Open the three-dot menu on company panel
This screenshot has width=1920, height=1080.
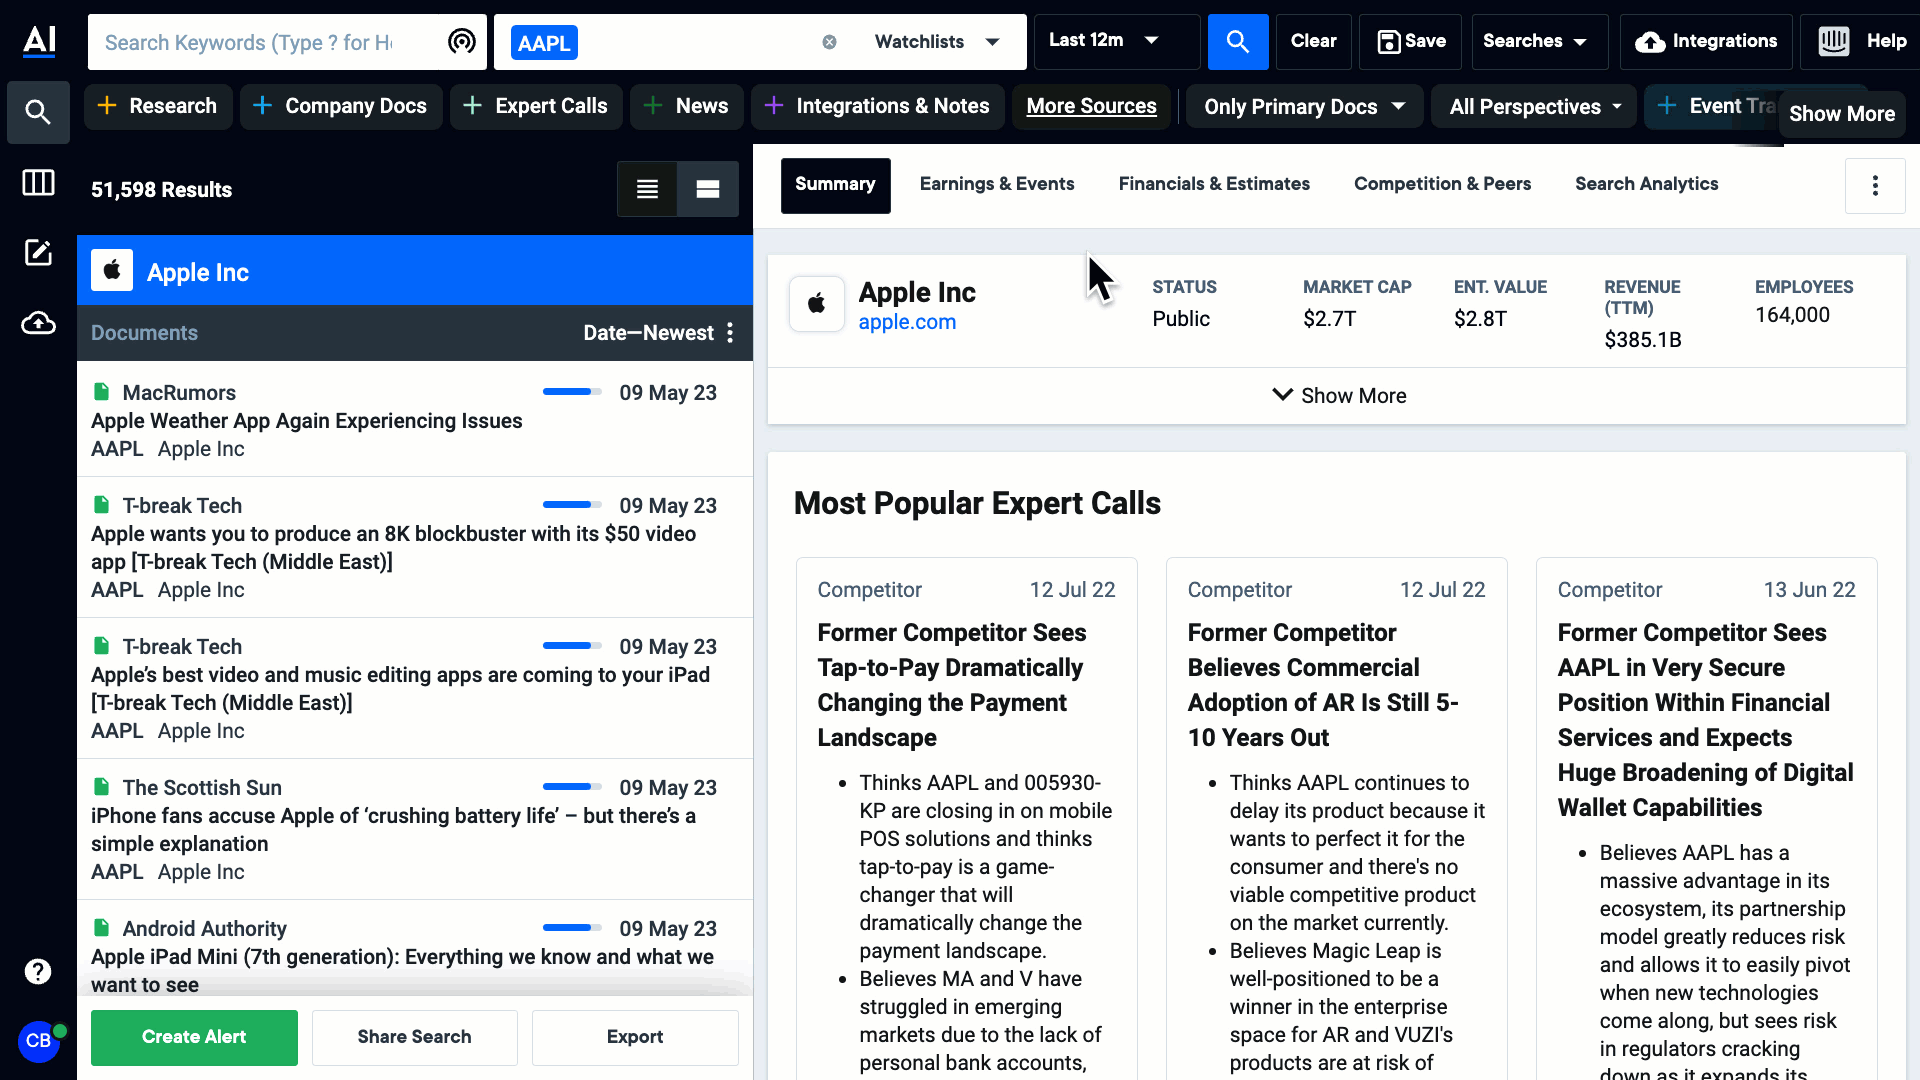(1875, 185)
